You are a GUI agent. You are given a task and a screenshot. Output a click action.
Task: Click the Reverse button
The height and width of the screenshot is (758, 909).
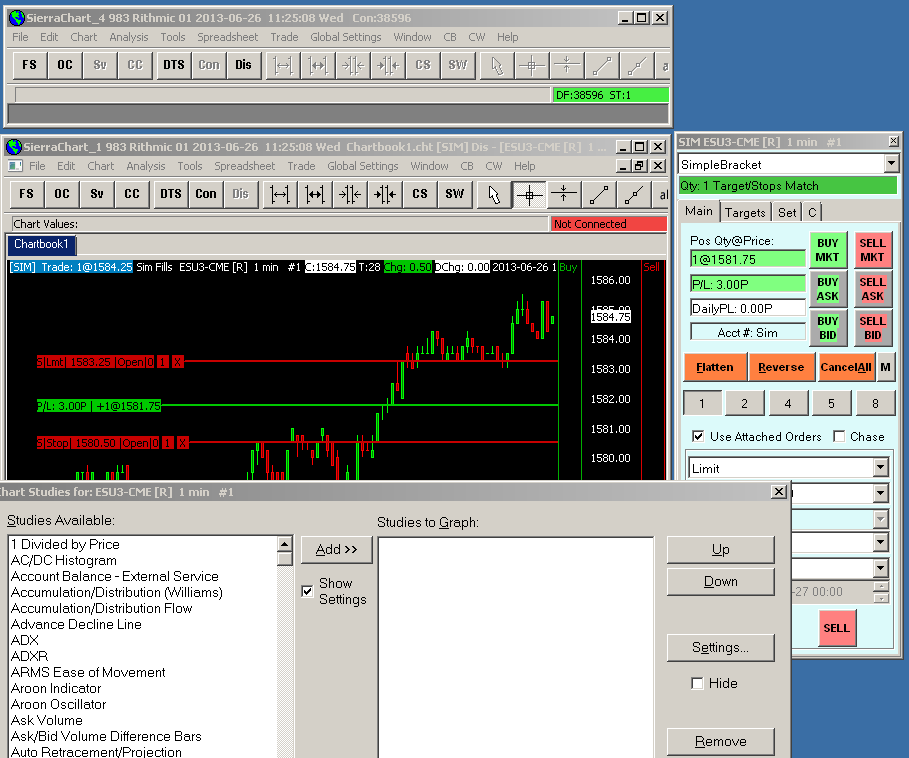coord(781,367)
